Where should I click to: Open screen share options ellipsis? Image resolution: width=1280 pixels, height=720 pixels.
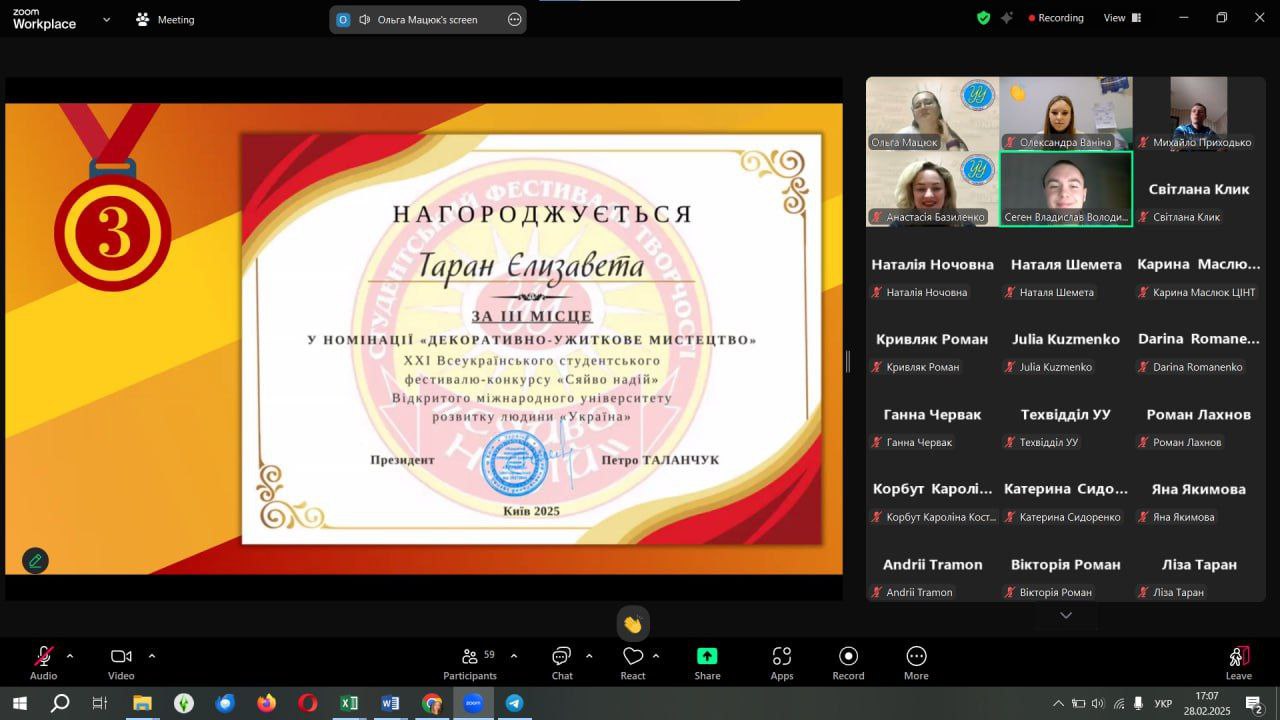point(514,19)
